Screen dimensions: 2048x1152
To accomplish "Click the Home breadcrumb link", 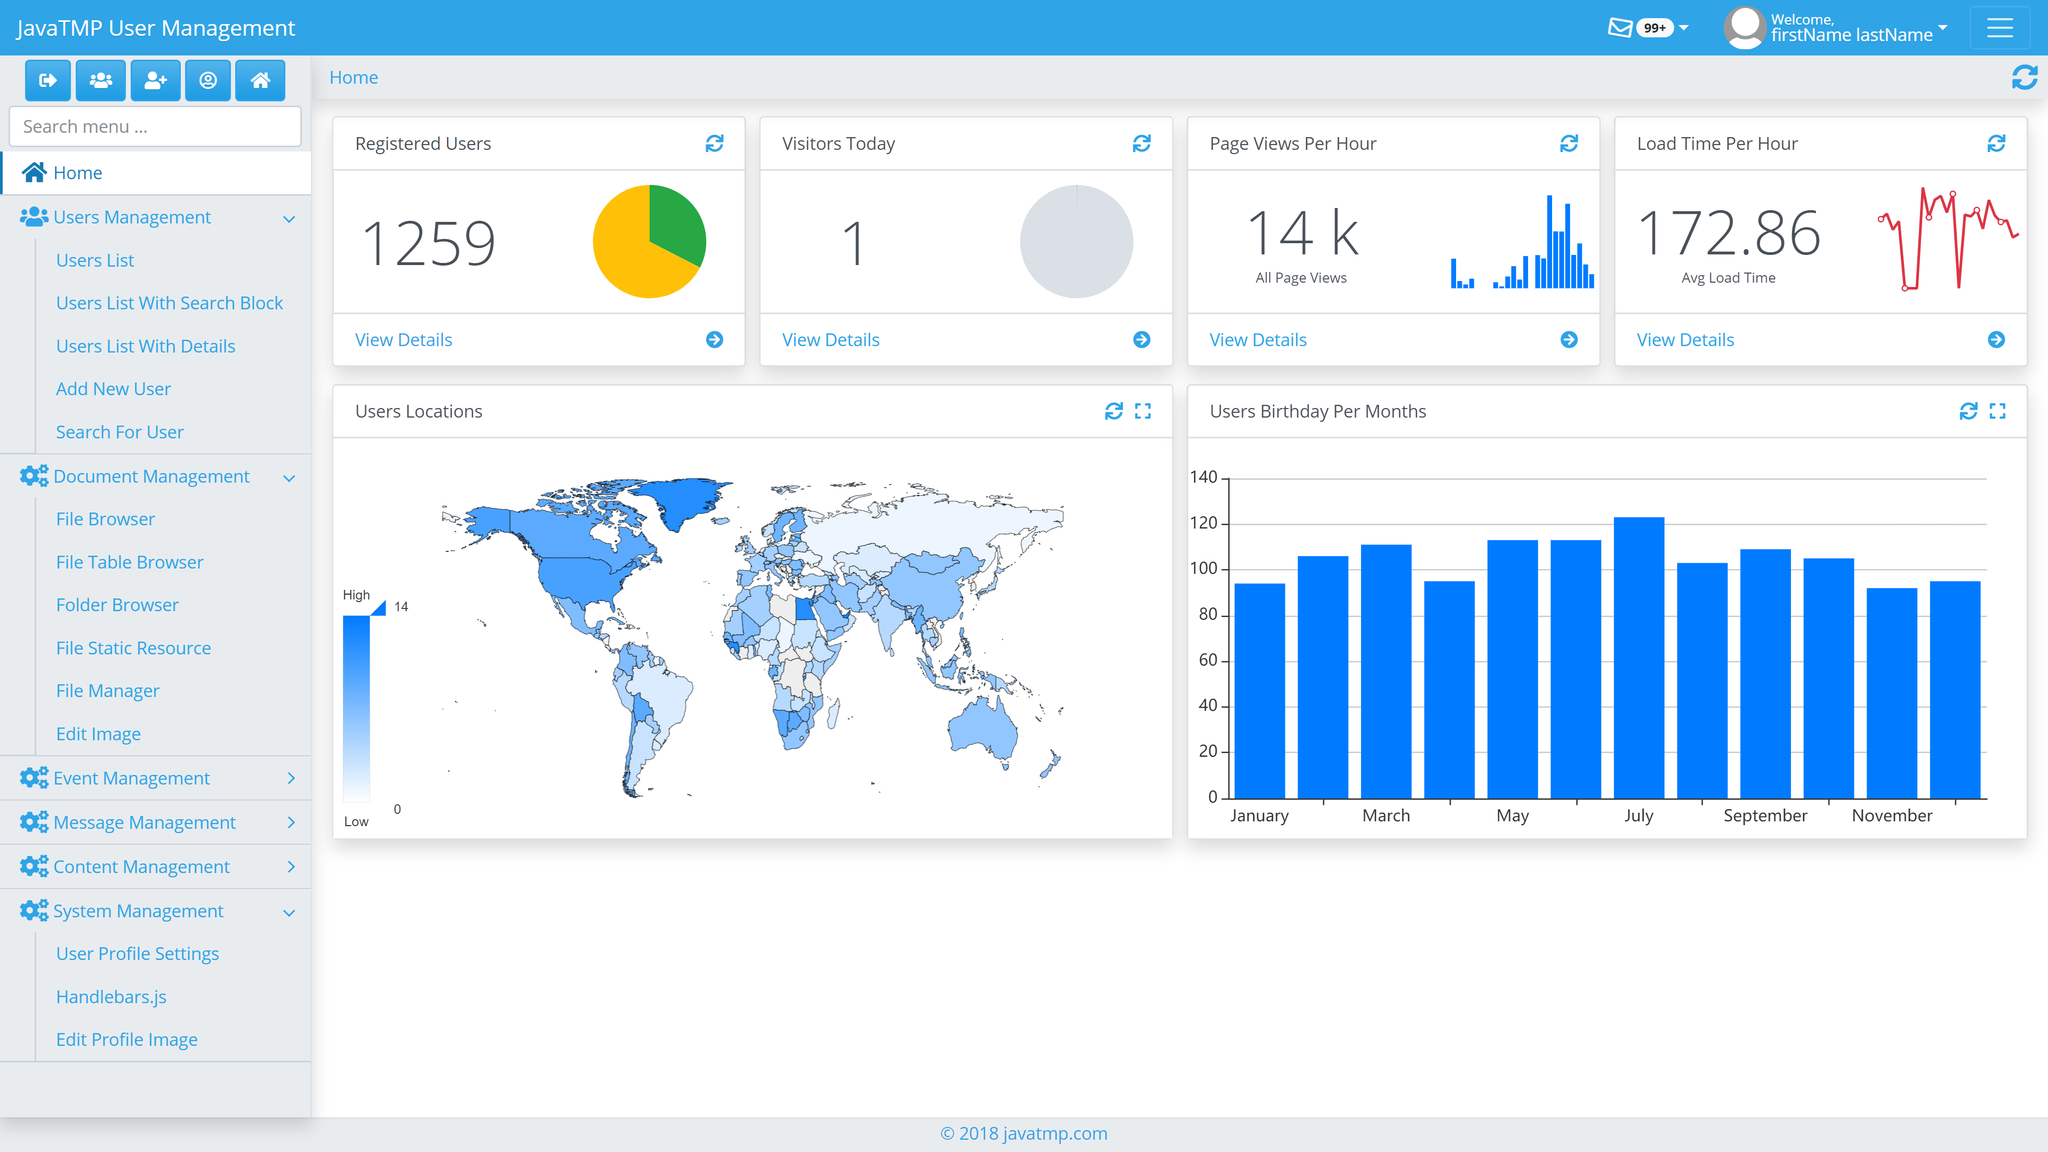I will click(x=354, y=77).
